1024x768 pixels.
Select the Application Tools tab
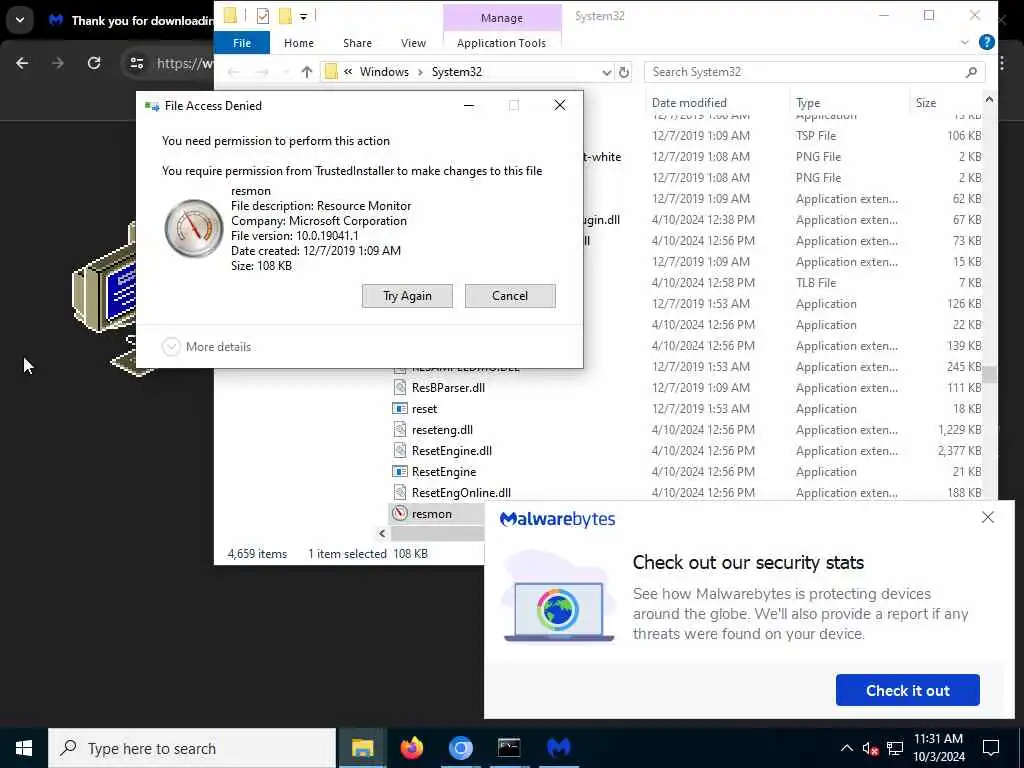pyautogui.click(x=501, y=43)
